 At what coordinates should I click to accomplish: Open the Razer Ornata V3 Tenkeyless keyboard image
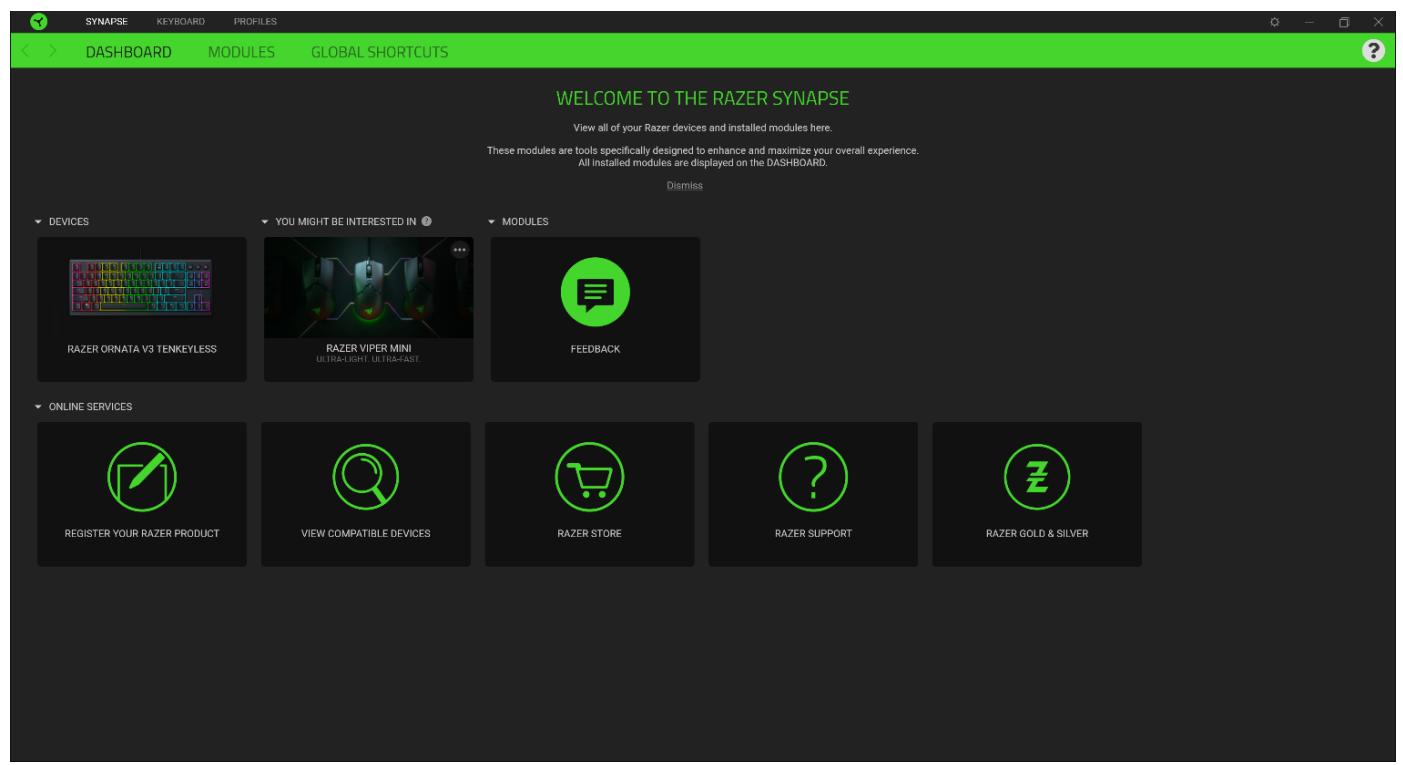point(141,288)
